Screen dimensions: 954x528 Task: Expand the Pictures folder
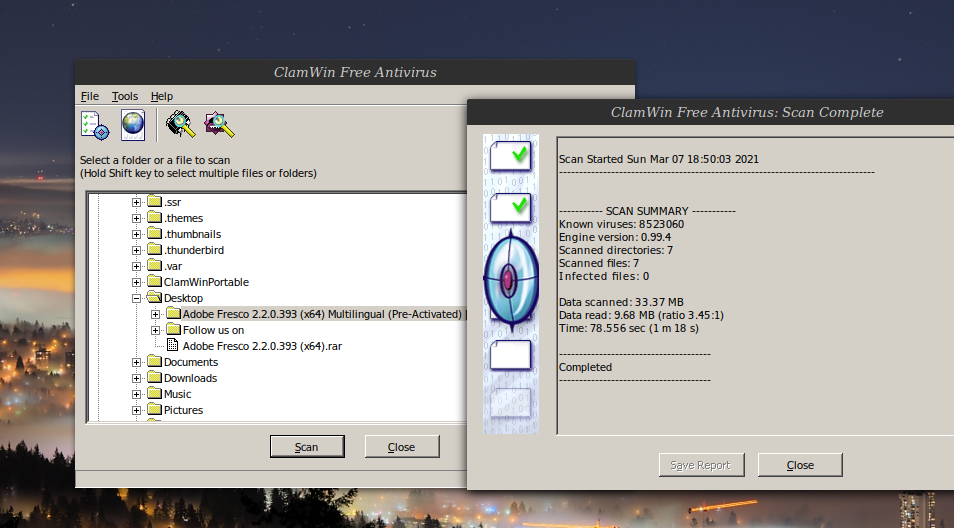[x=136, y=411]
